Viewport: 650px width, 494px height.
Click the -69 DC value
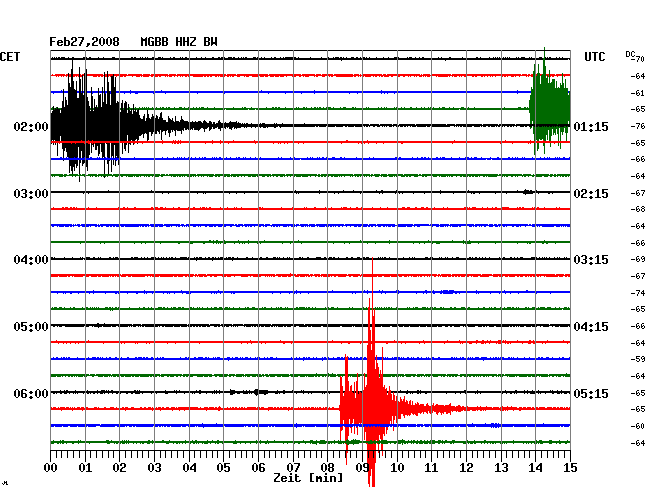coord(638,259)
